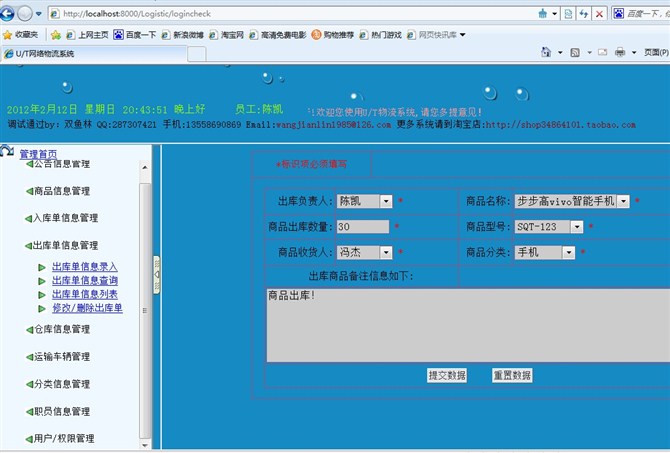Open the 百度一下 bookmark

135,35
